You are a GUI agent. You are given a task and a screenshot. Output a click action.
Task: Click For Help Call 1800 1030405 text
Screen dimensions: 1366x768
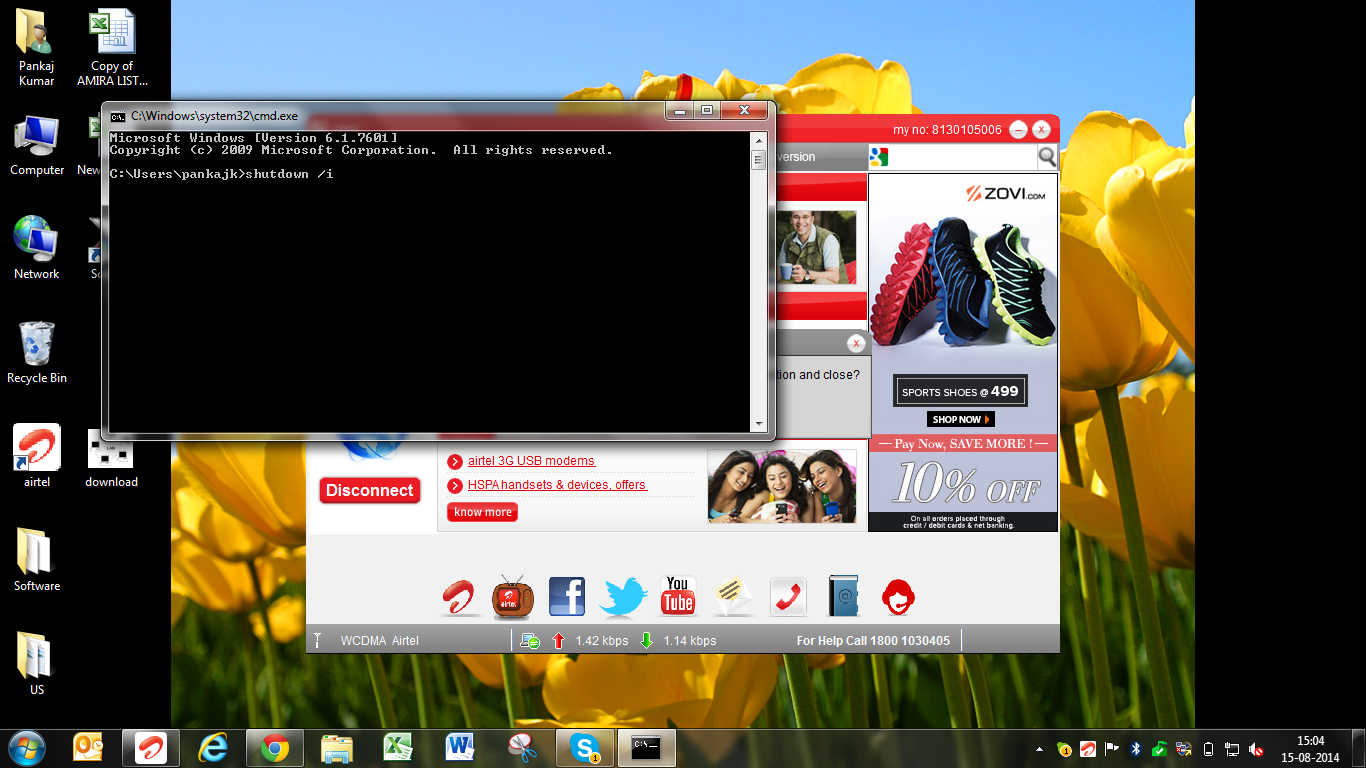(x=873, y=640)
